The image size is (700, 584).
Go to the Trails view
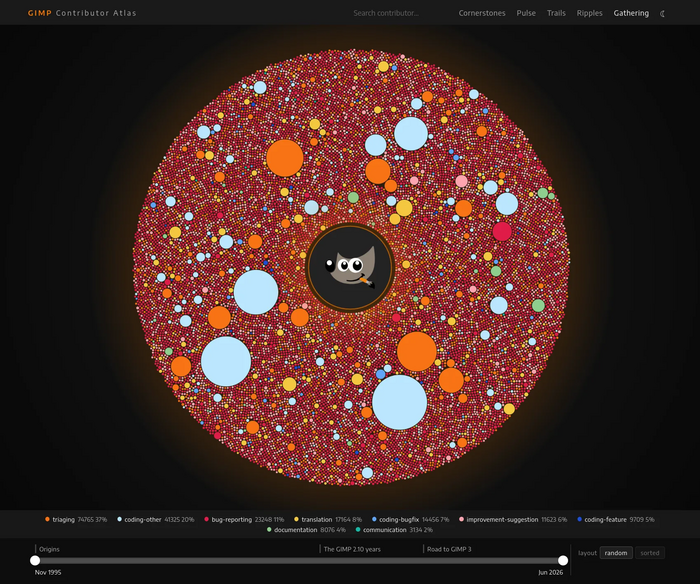(556, 13)
